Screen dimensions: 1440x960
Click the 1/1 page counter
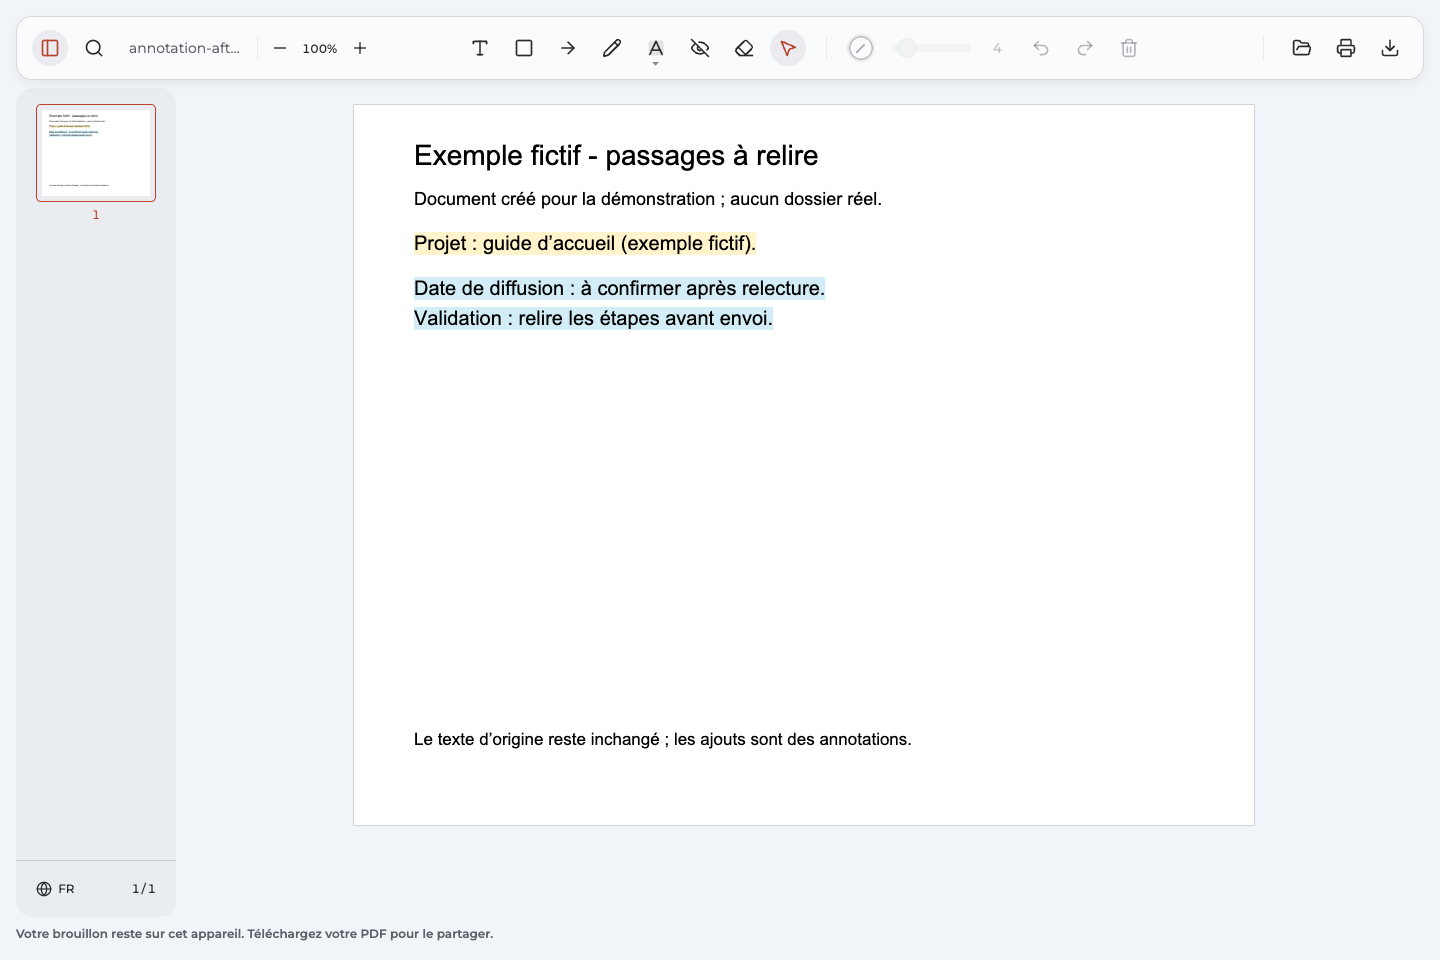click(144, 889)
